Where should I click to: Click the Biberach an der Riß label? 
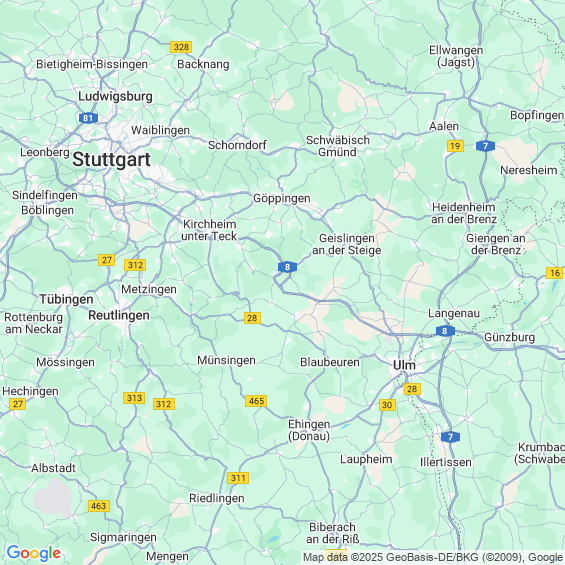pyautogui.click(x=333, y=533)
